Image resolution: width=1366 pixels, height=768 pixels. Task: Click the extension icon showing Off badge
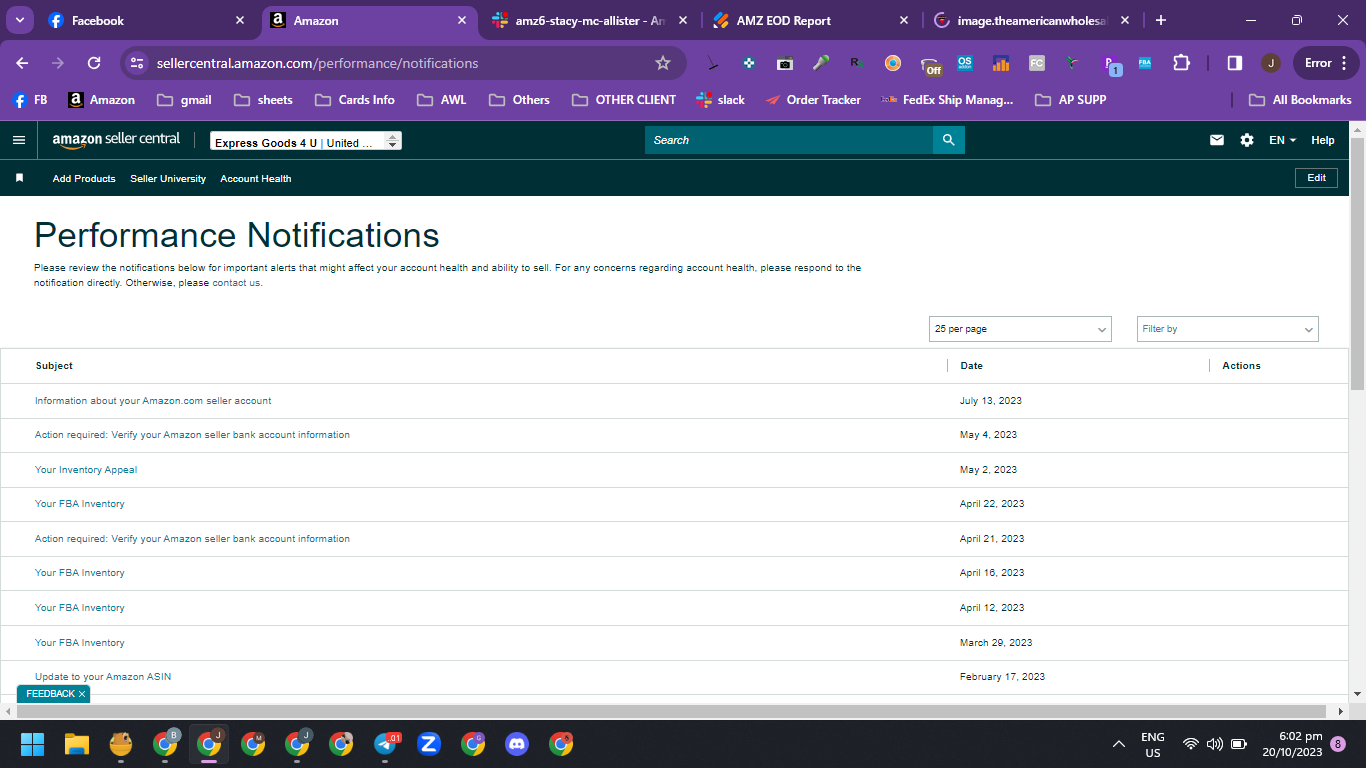931,65
